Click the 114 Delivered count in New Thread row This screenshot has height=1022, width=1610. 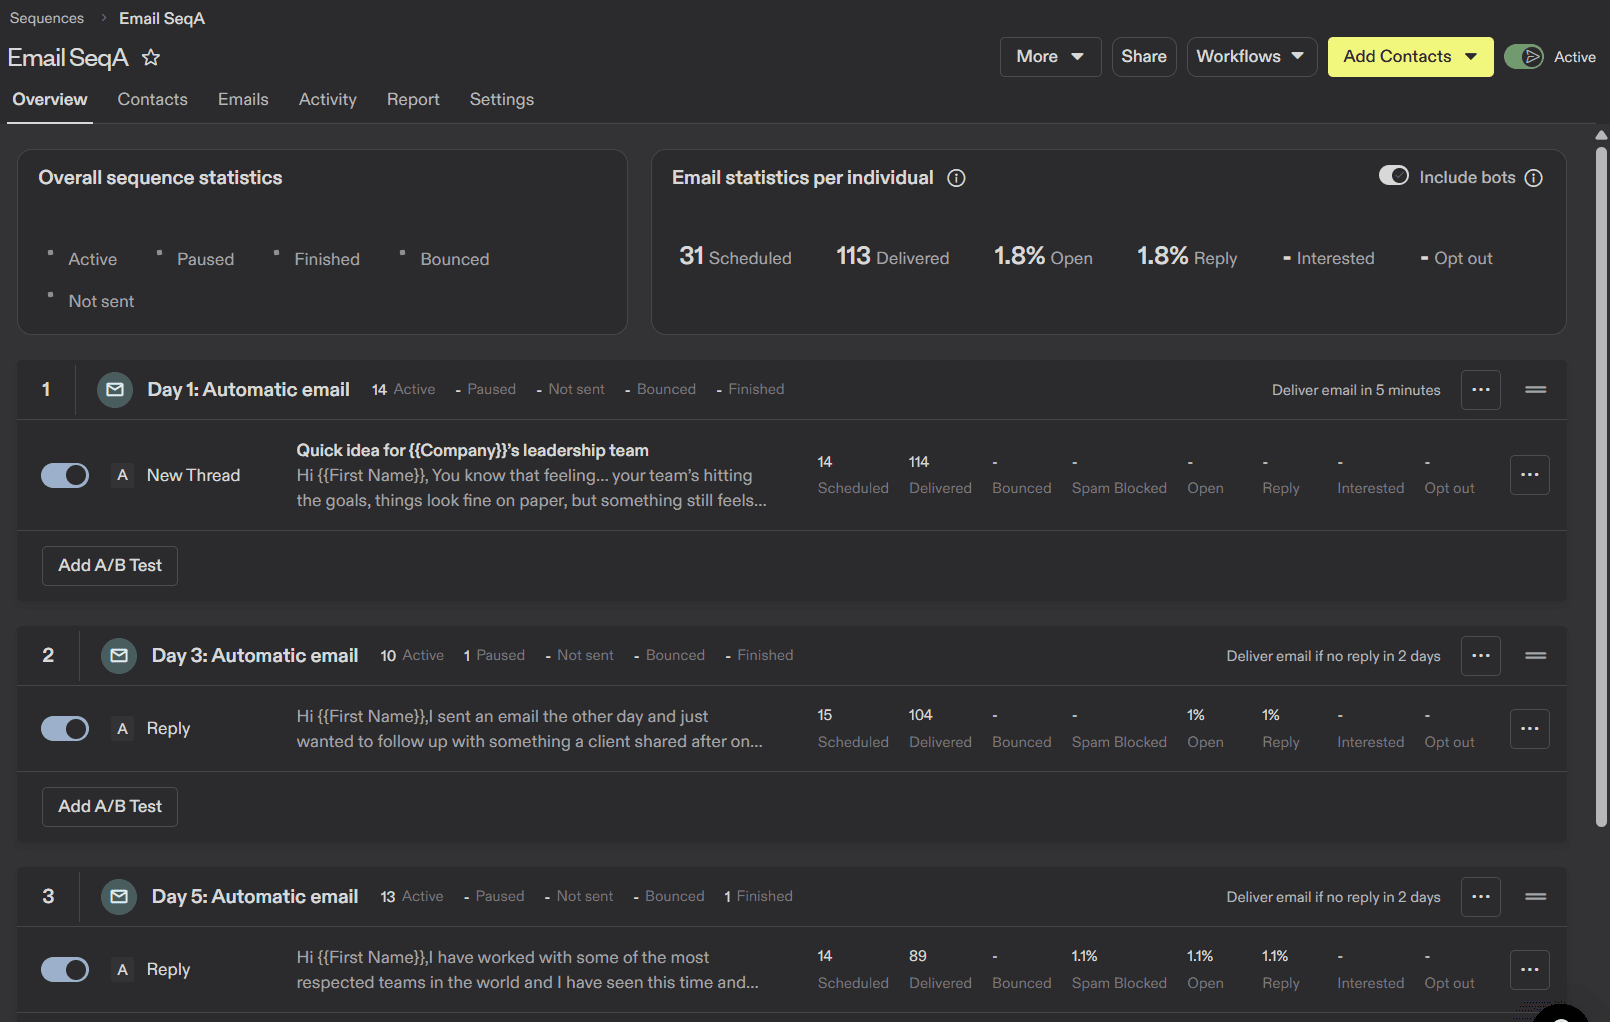pos(940,475)
